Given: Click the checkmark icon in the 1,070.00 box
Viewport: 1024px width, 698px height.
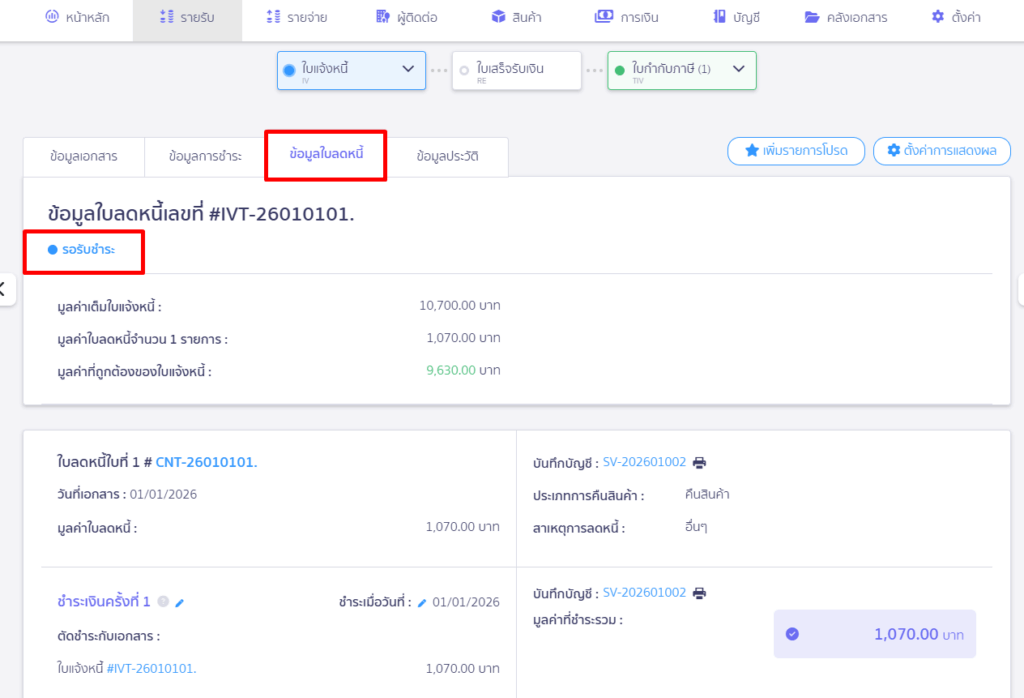Looking at the screenshot, I should [x=792, y=634].
